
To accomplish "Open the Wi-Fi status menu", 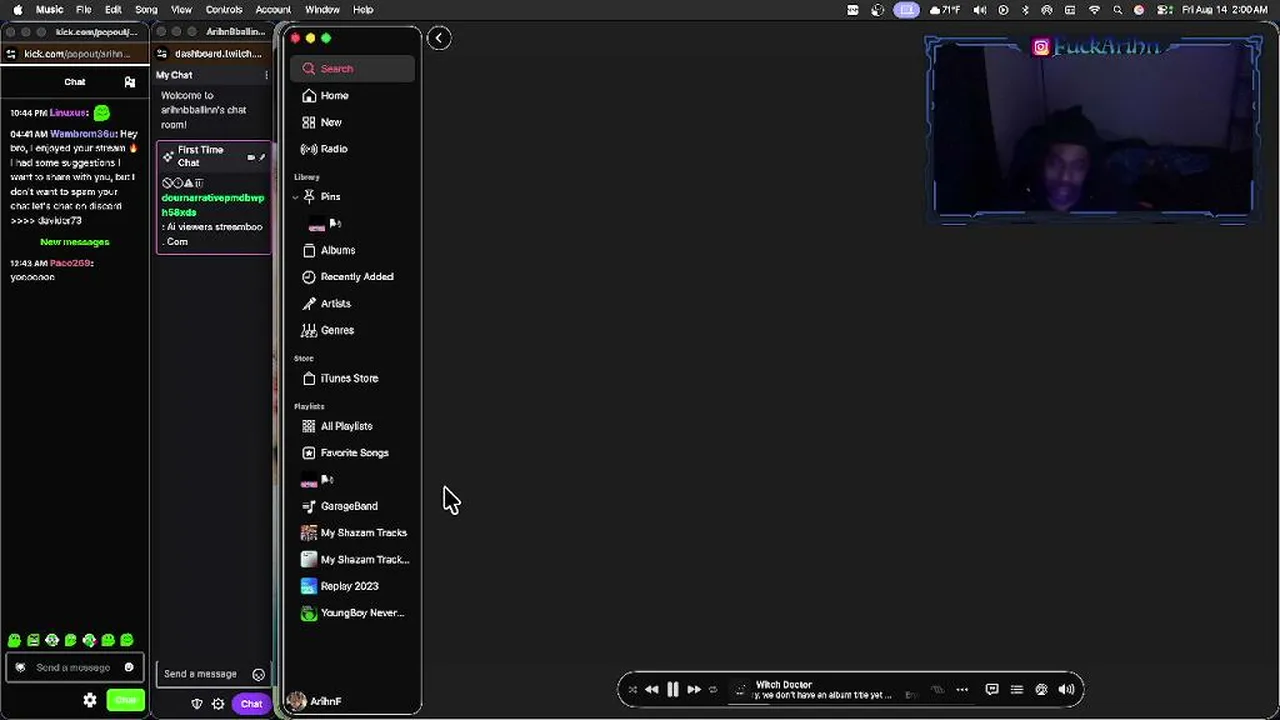I will coord(1094,10).
